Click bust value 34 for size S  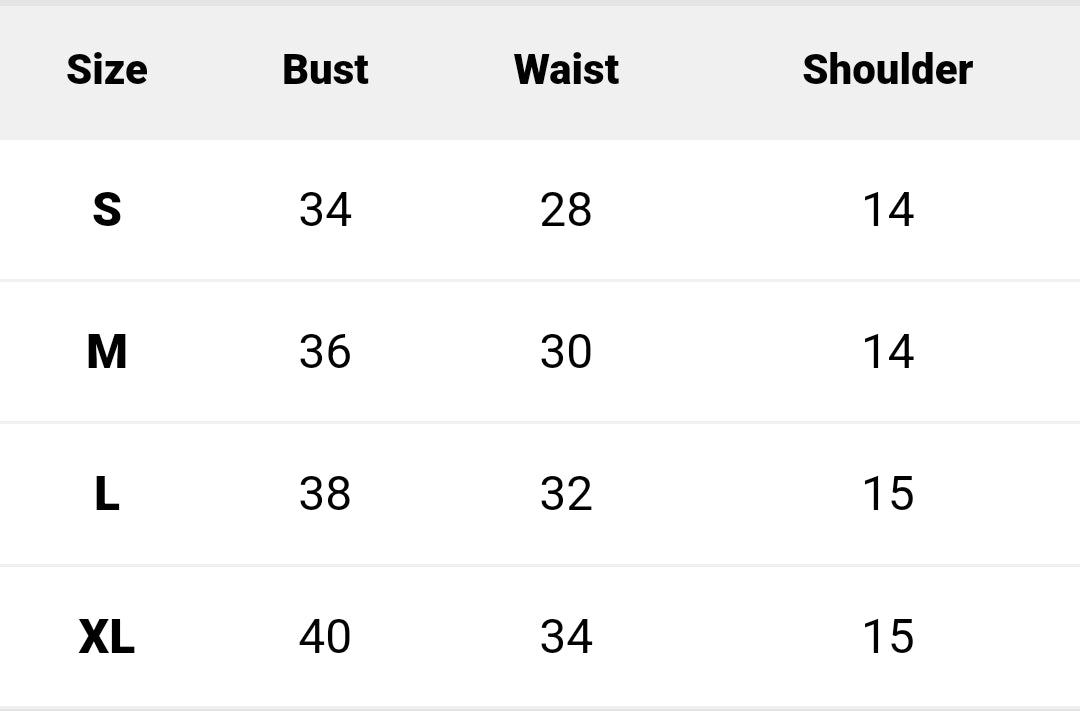tap(325, 210)
